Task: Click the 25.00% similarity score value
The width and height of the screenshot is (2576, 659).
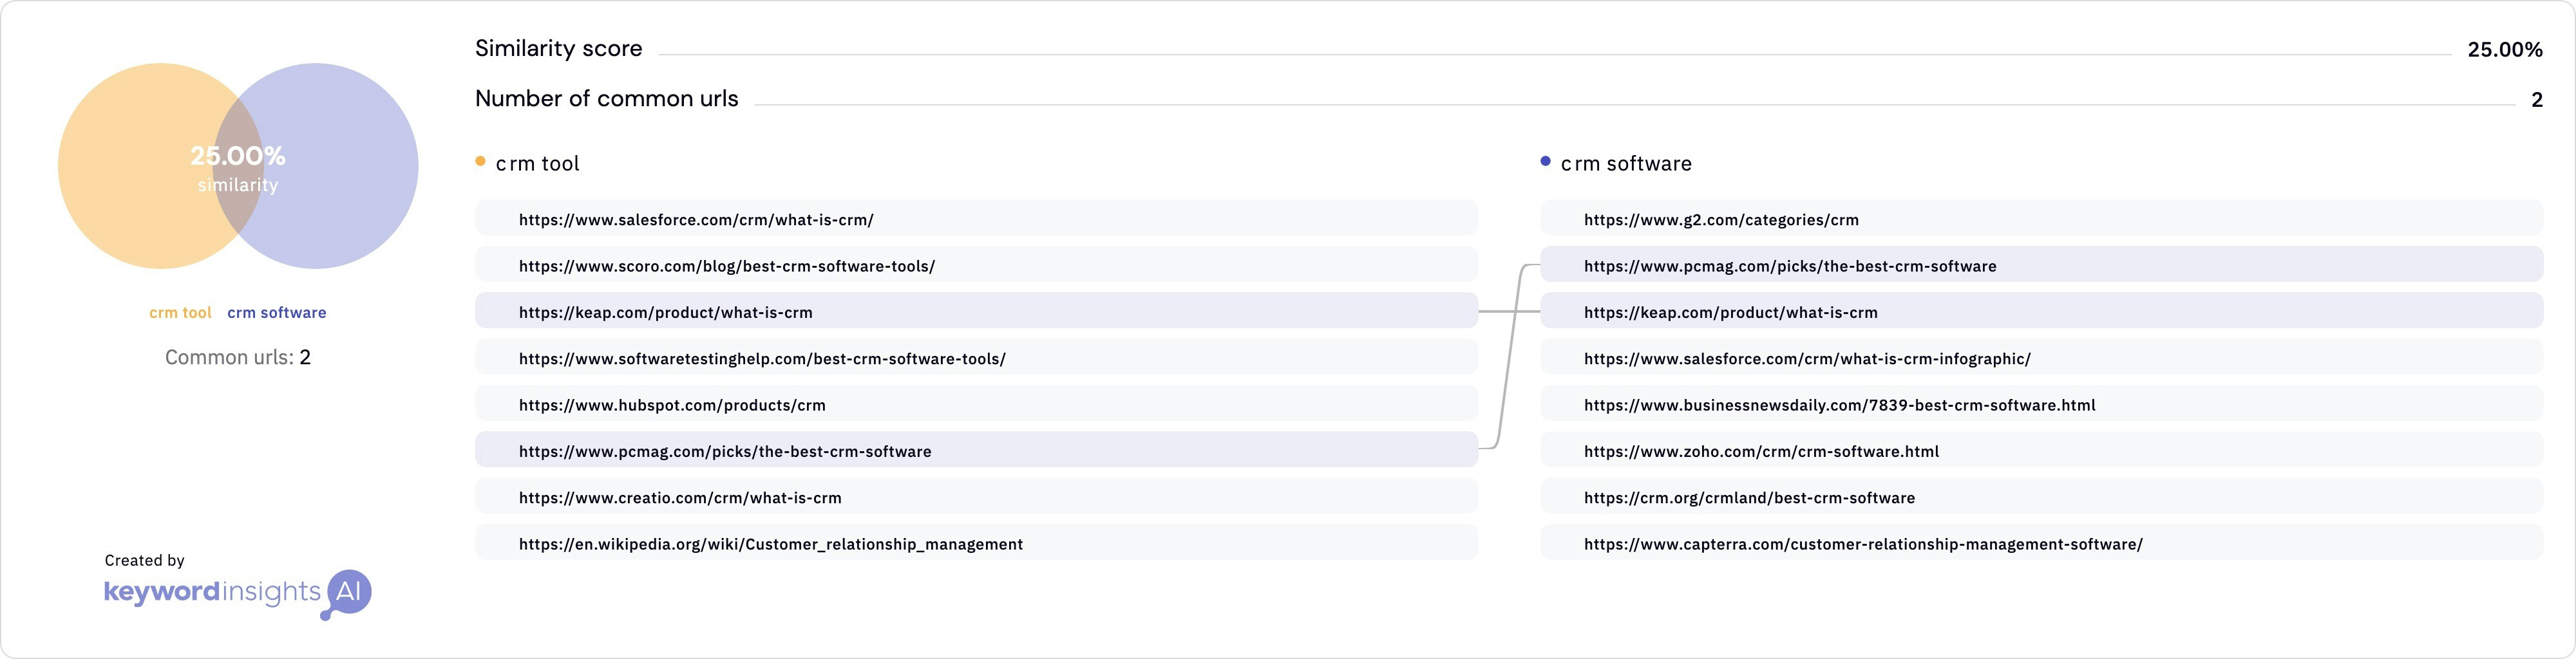Action: [x=2505, y=49]
